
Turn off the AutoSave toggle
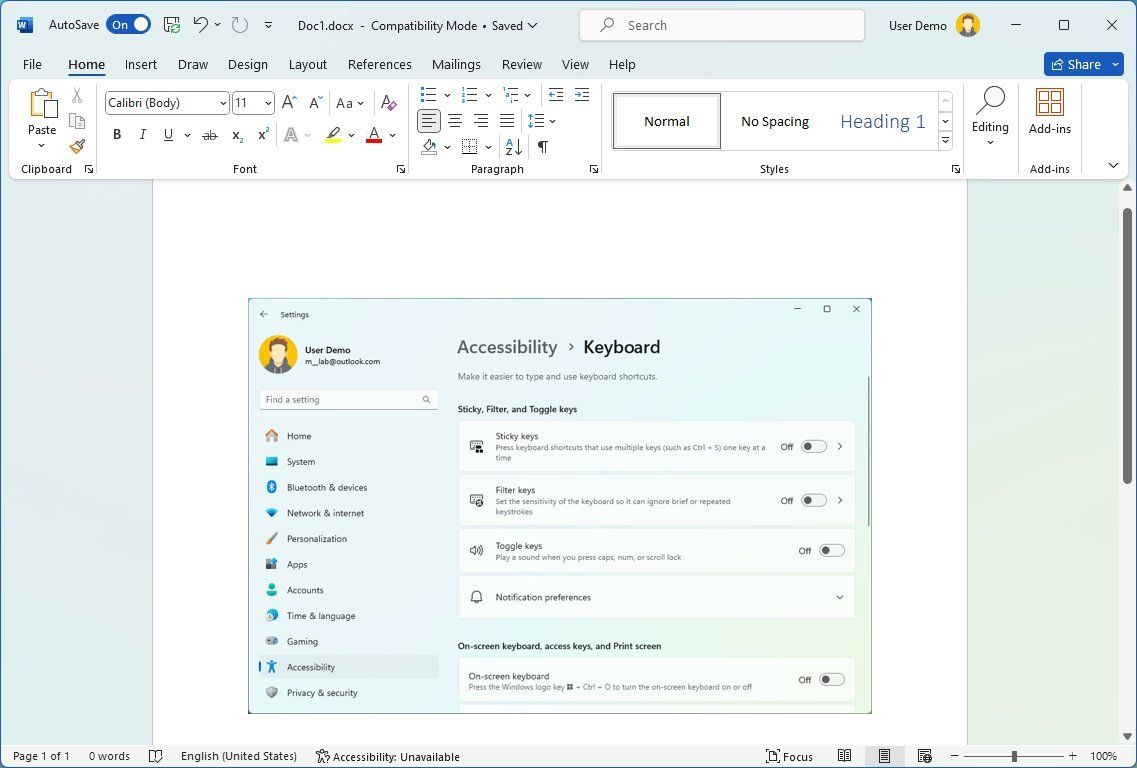pos(129,25)
